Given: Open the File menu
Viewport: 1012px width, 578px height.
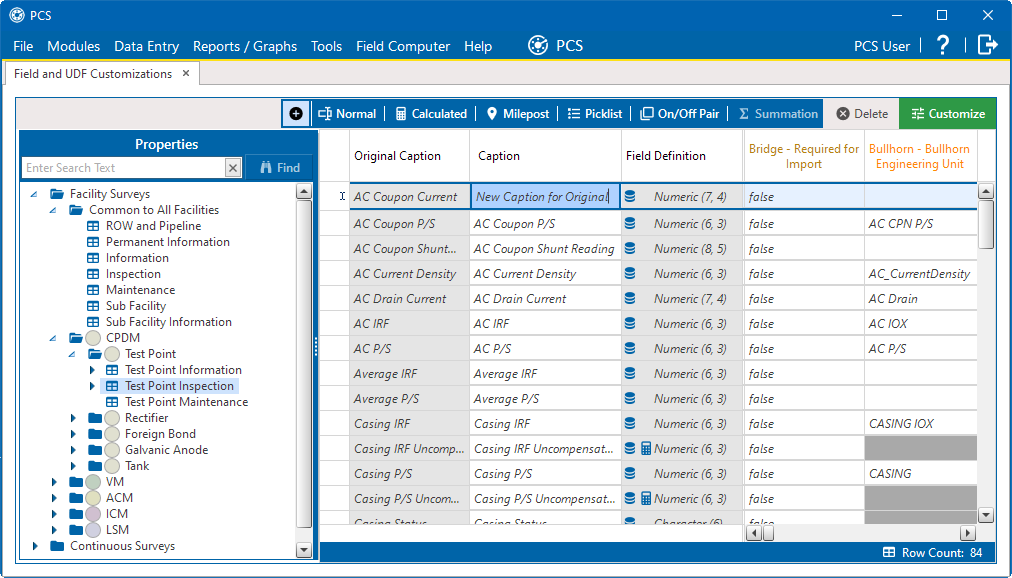Looking at the screenshot, I should (x=23, y=46).
